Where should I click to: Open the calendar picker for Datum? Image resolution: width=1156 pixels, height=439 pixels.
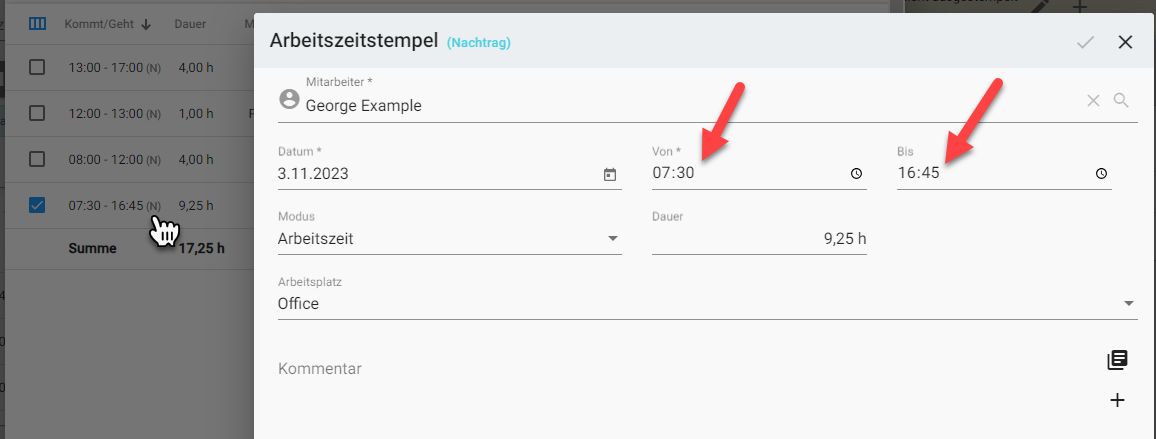610,174
